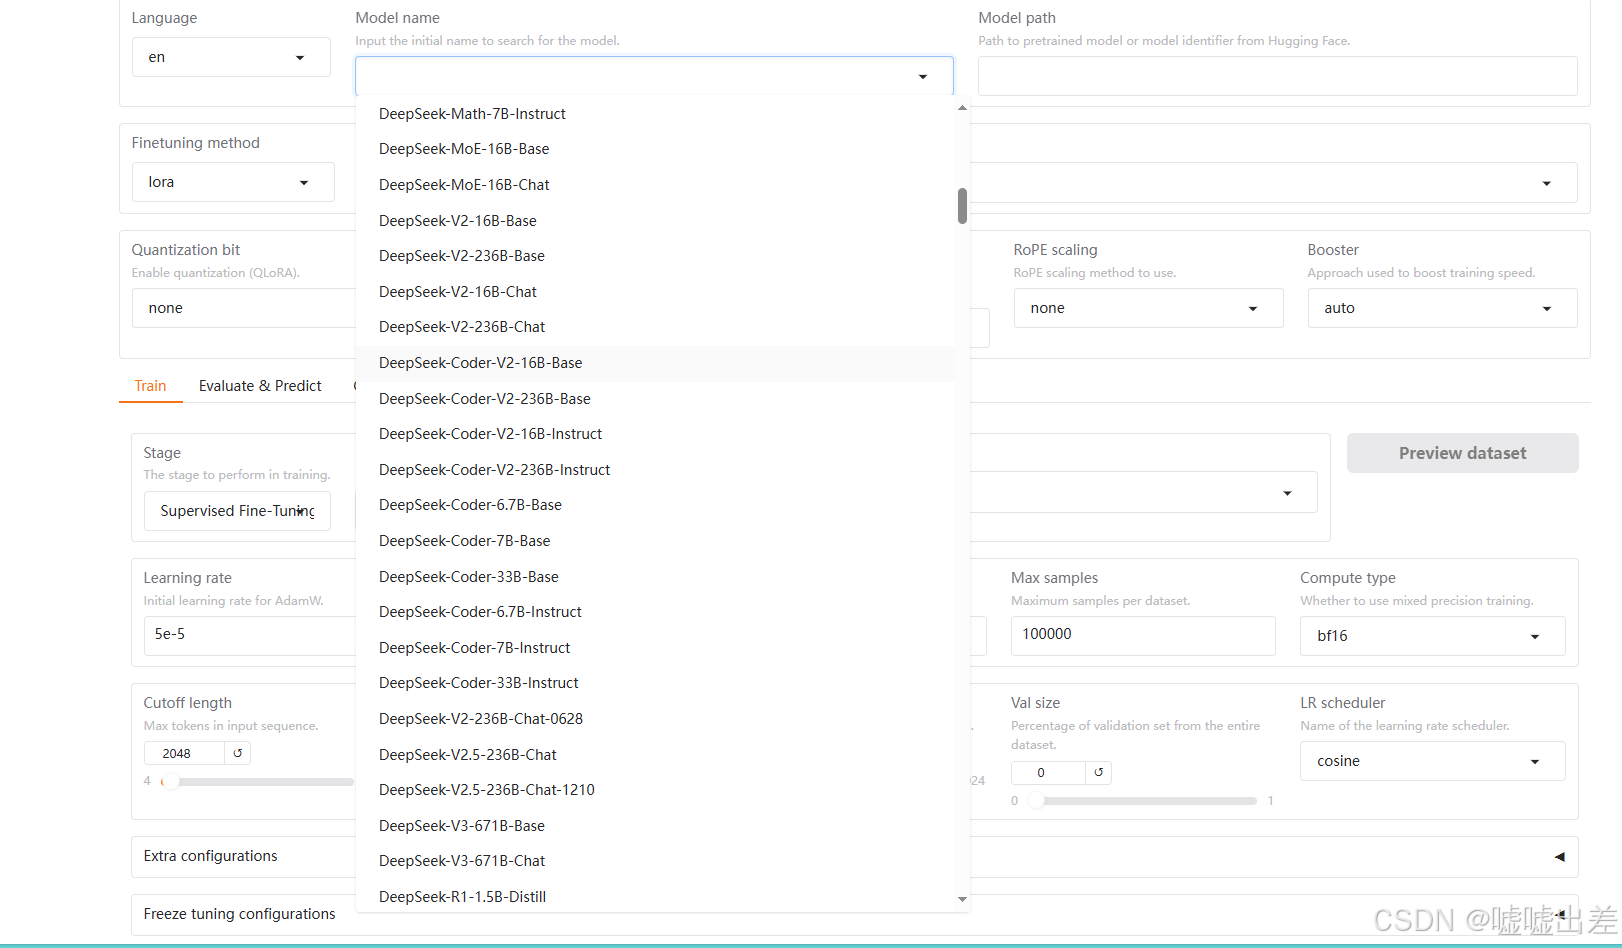Choose DeepSeek-V2-236B-Base model
1622x948 pixels.
tap(655, 256)
